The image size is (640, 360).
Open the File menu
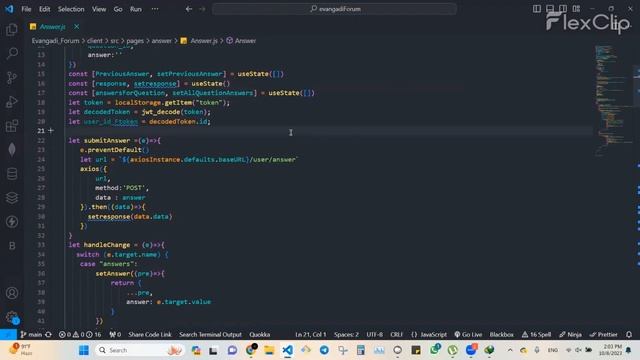tap(26, 9)
